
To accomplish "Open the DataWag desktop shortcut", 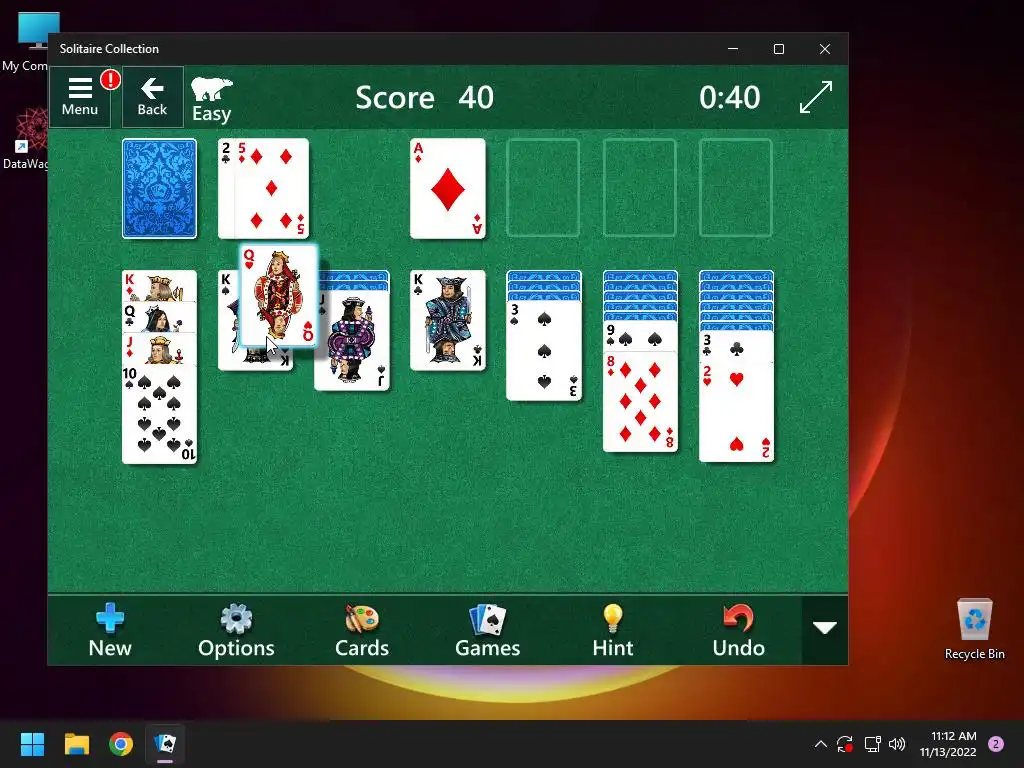I will 27,138.
